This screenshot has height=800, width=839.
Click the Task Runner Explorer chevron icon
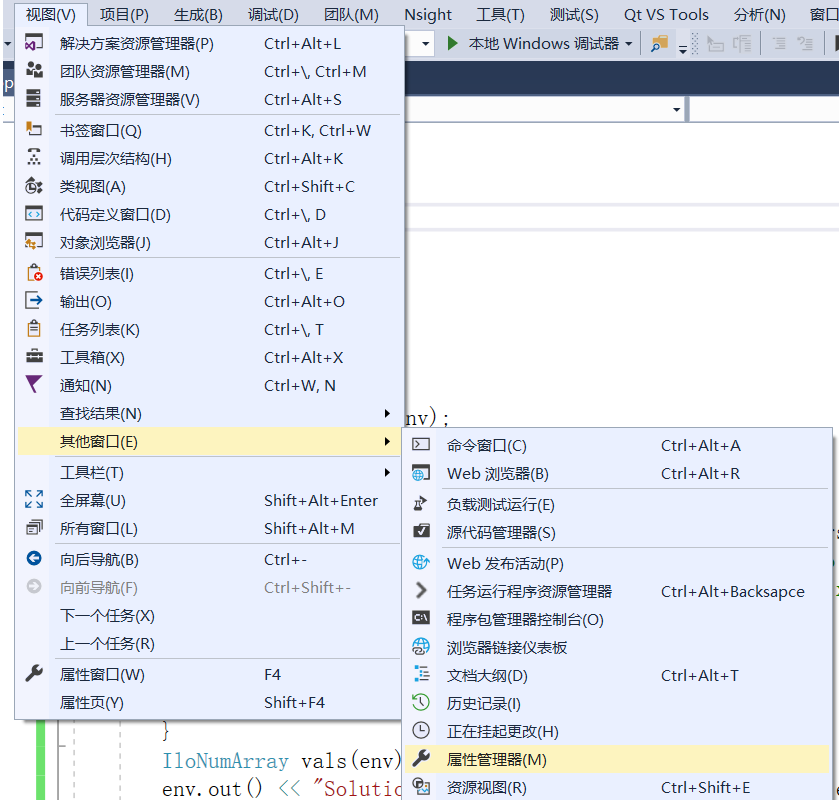click(x=421, y=590)
